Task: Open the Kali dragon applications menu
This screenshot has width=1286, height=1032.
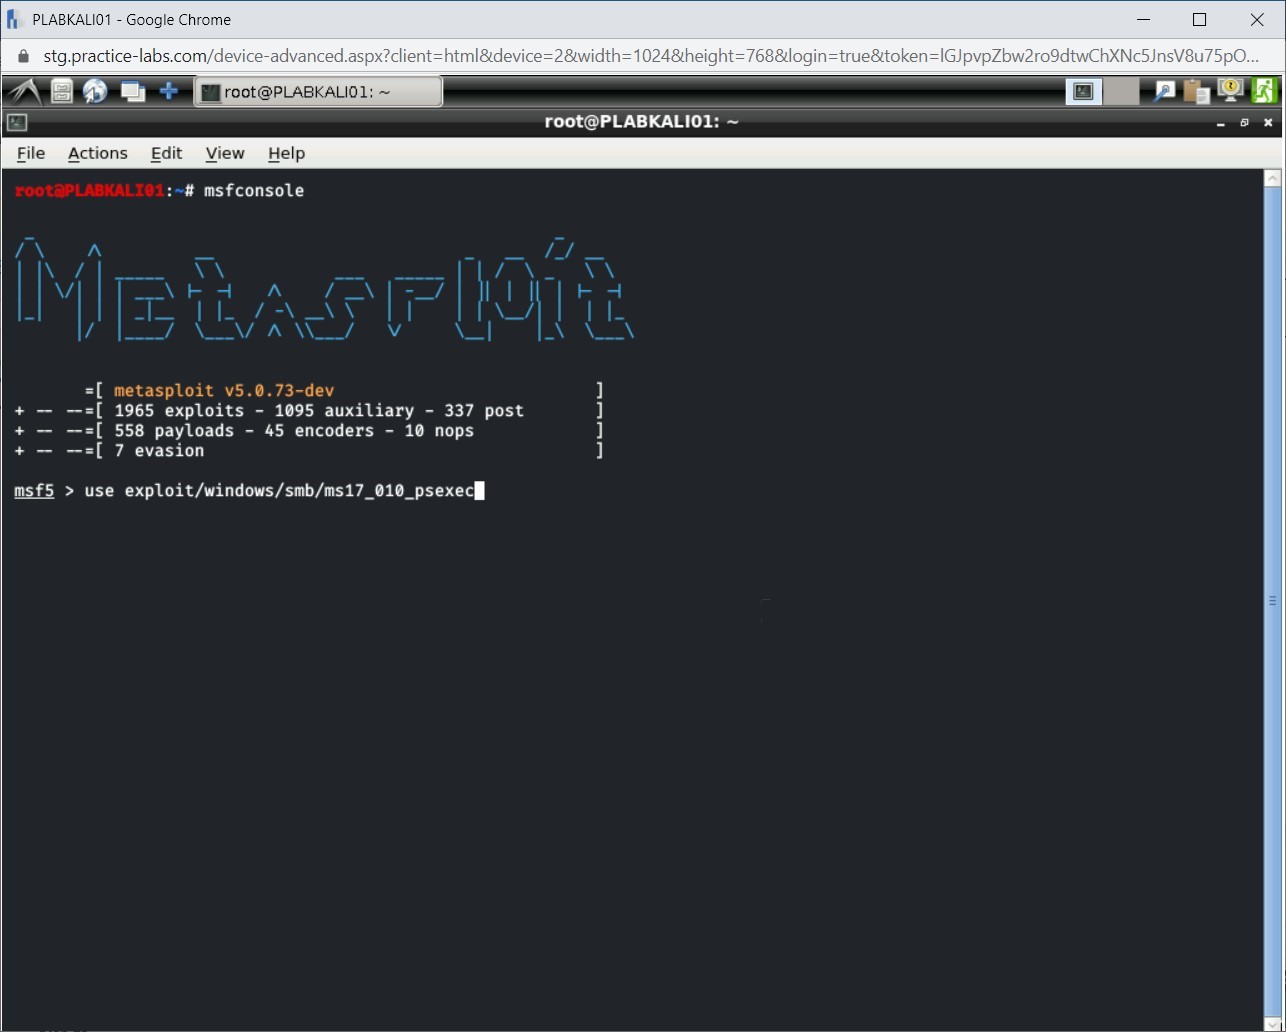Action: (x=23, y=92)
